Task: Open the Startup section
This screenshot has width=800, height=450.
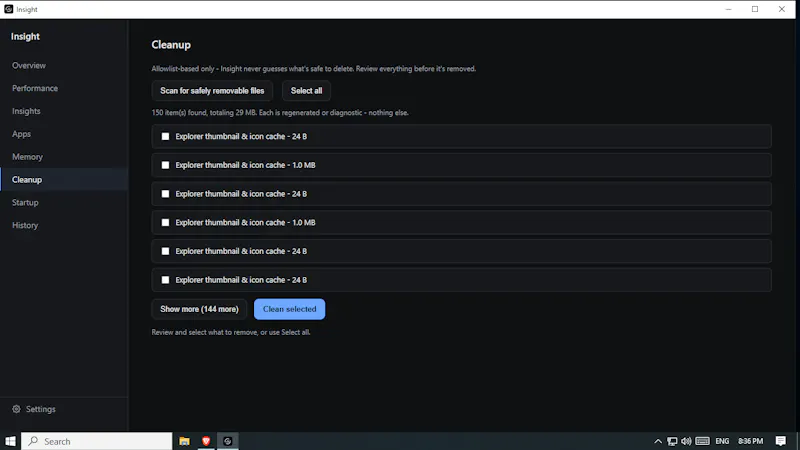Action: coord(25,203)
